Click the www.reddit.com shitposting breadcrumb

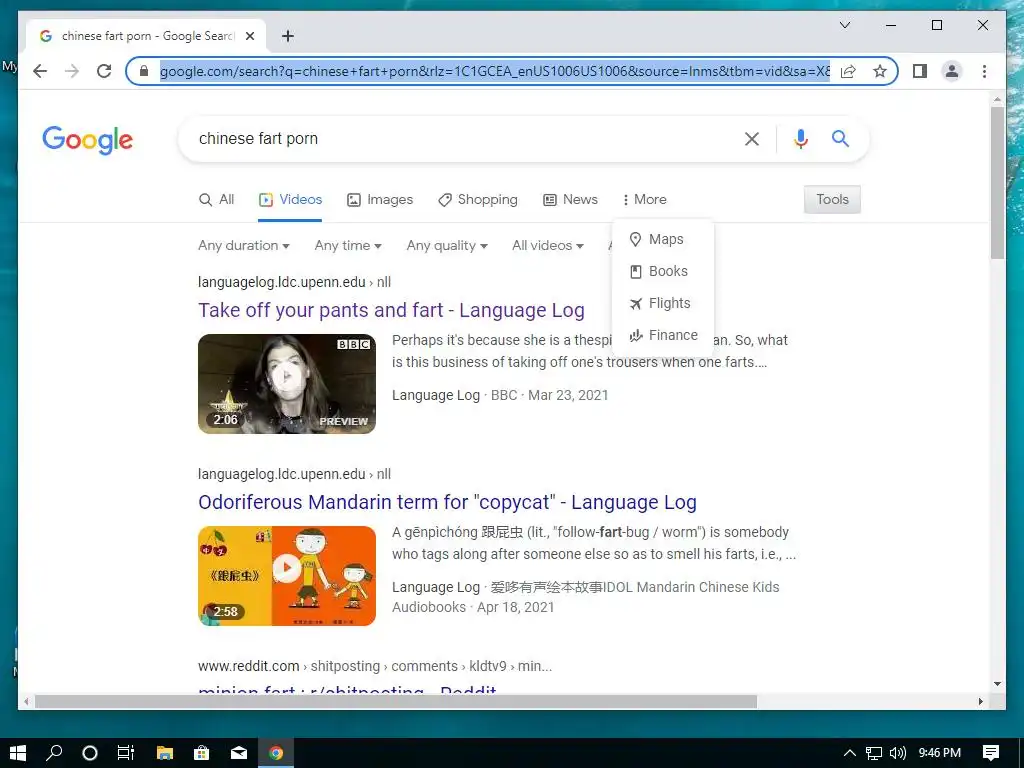375,666
